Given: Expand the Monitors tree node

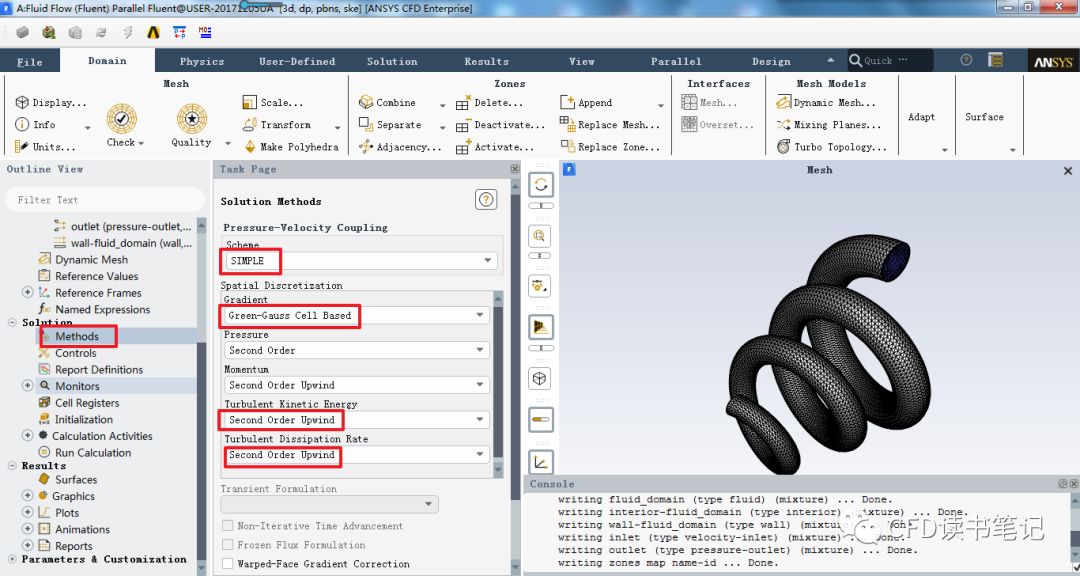Looking at the screenshot, I should [x=27, y=386].
